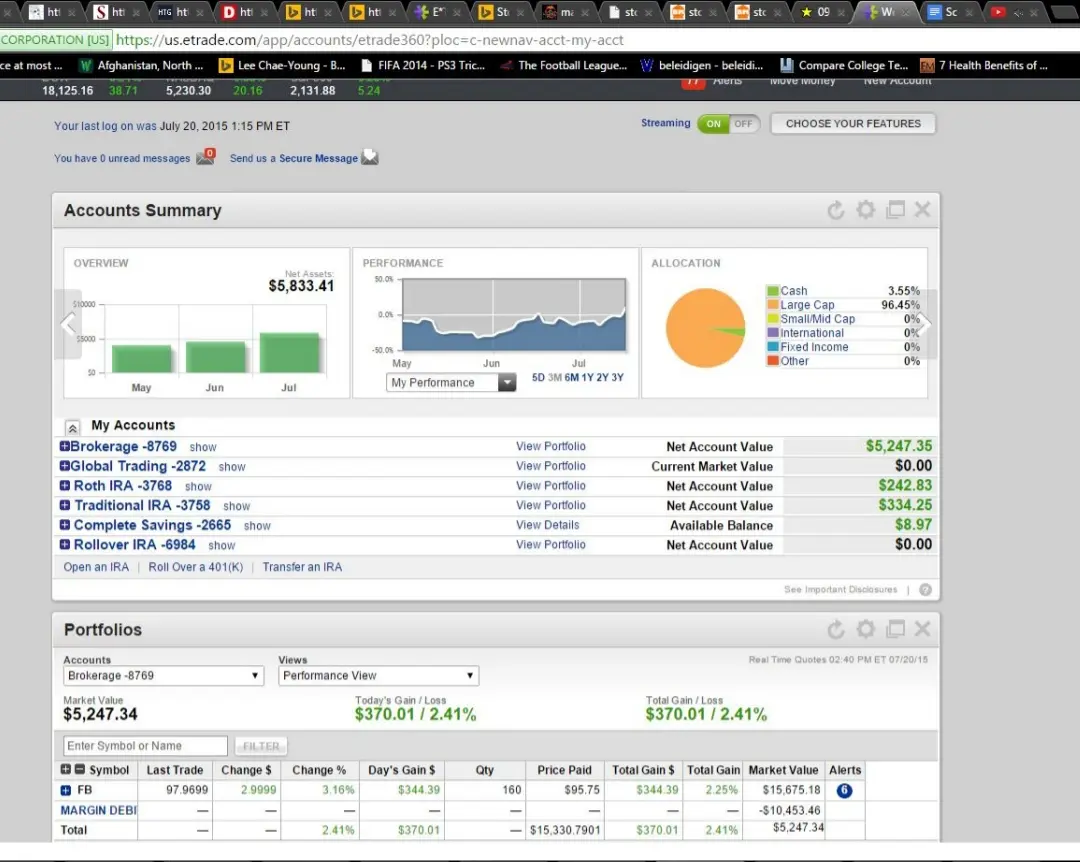Screen dimensions: 1080x862
Task: Open the My Performance dropdown
Action: click(x=450, y=382)
